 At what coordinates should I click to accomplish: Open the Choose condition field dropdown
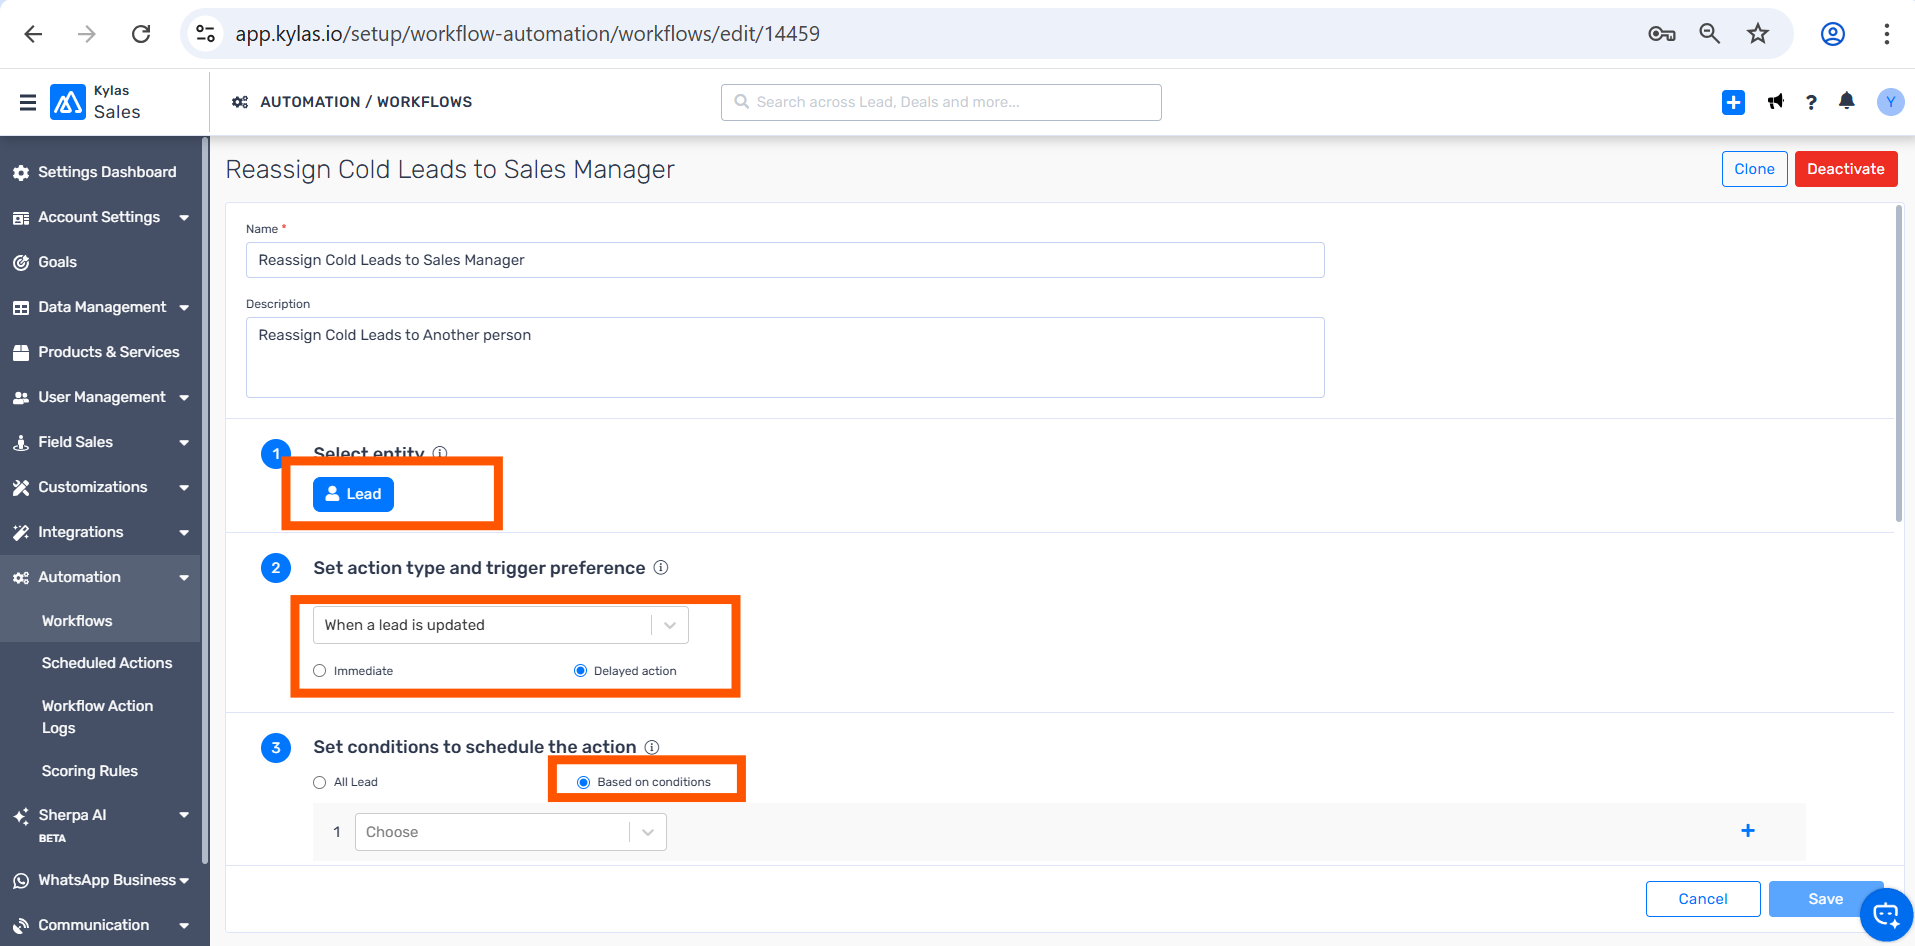click(510, 832)
